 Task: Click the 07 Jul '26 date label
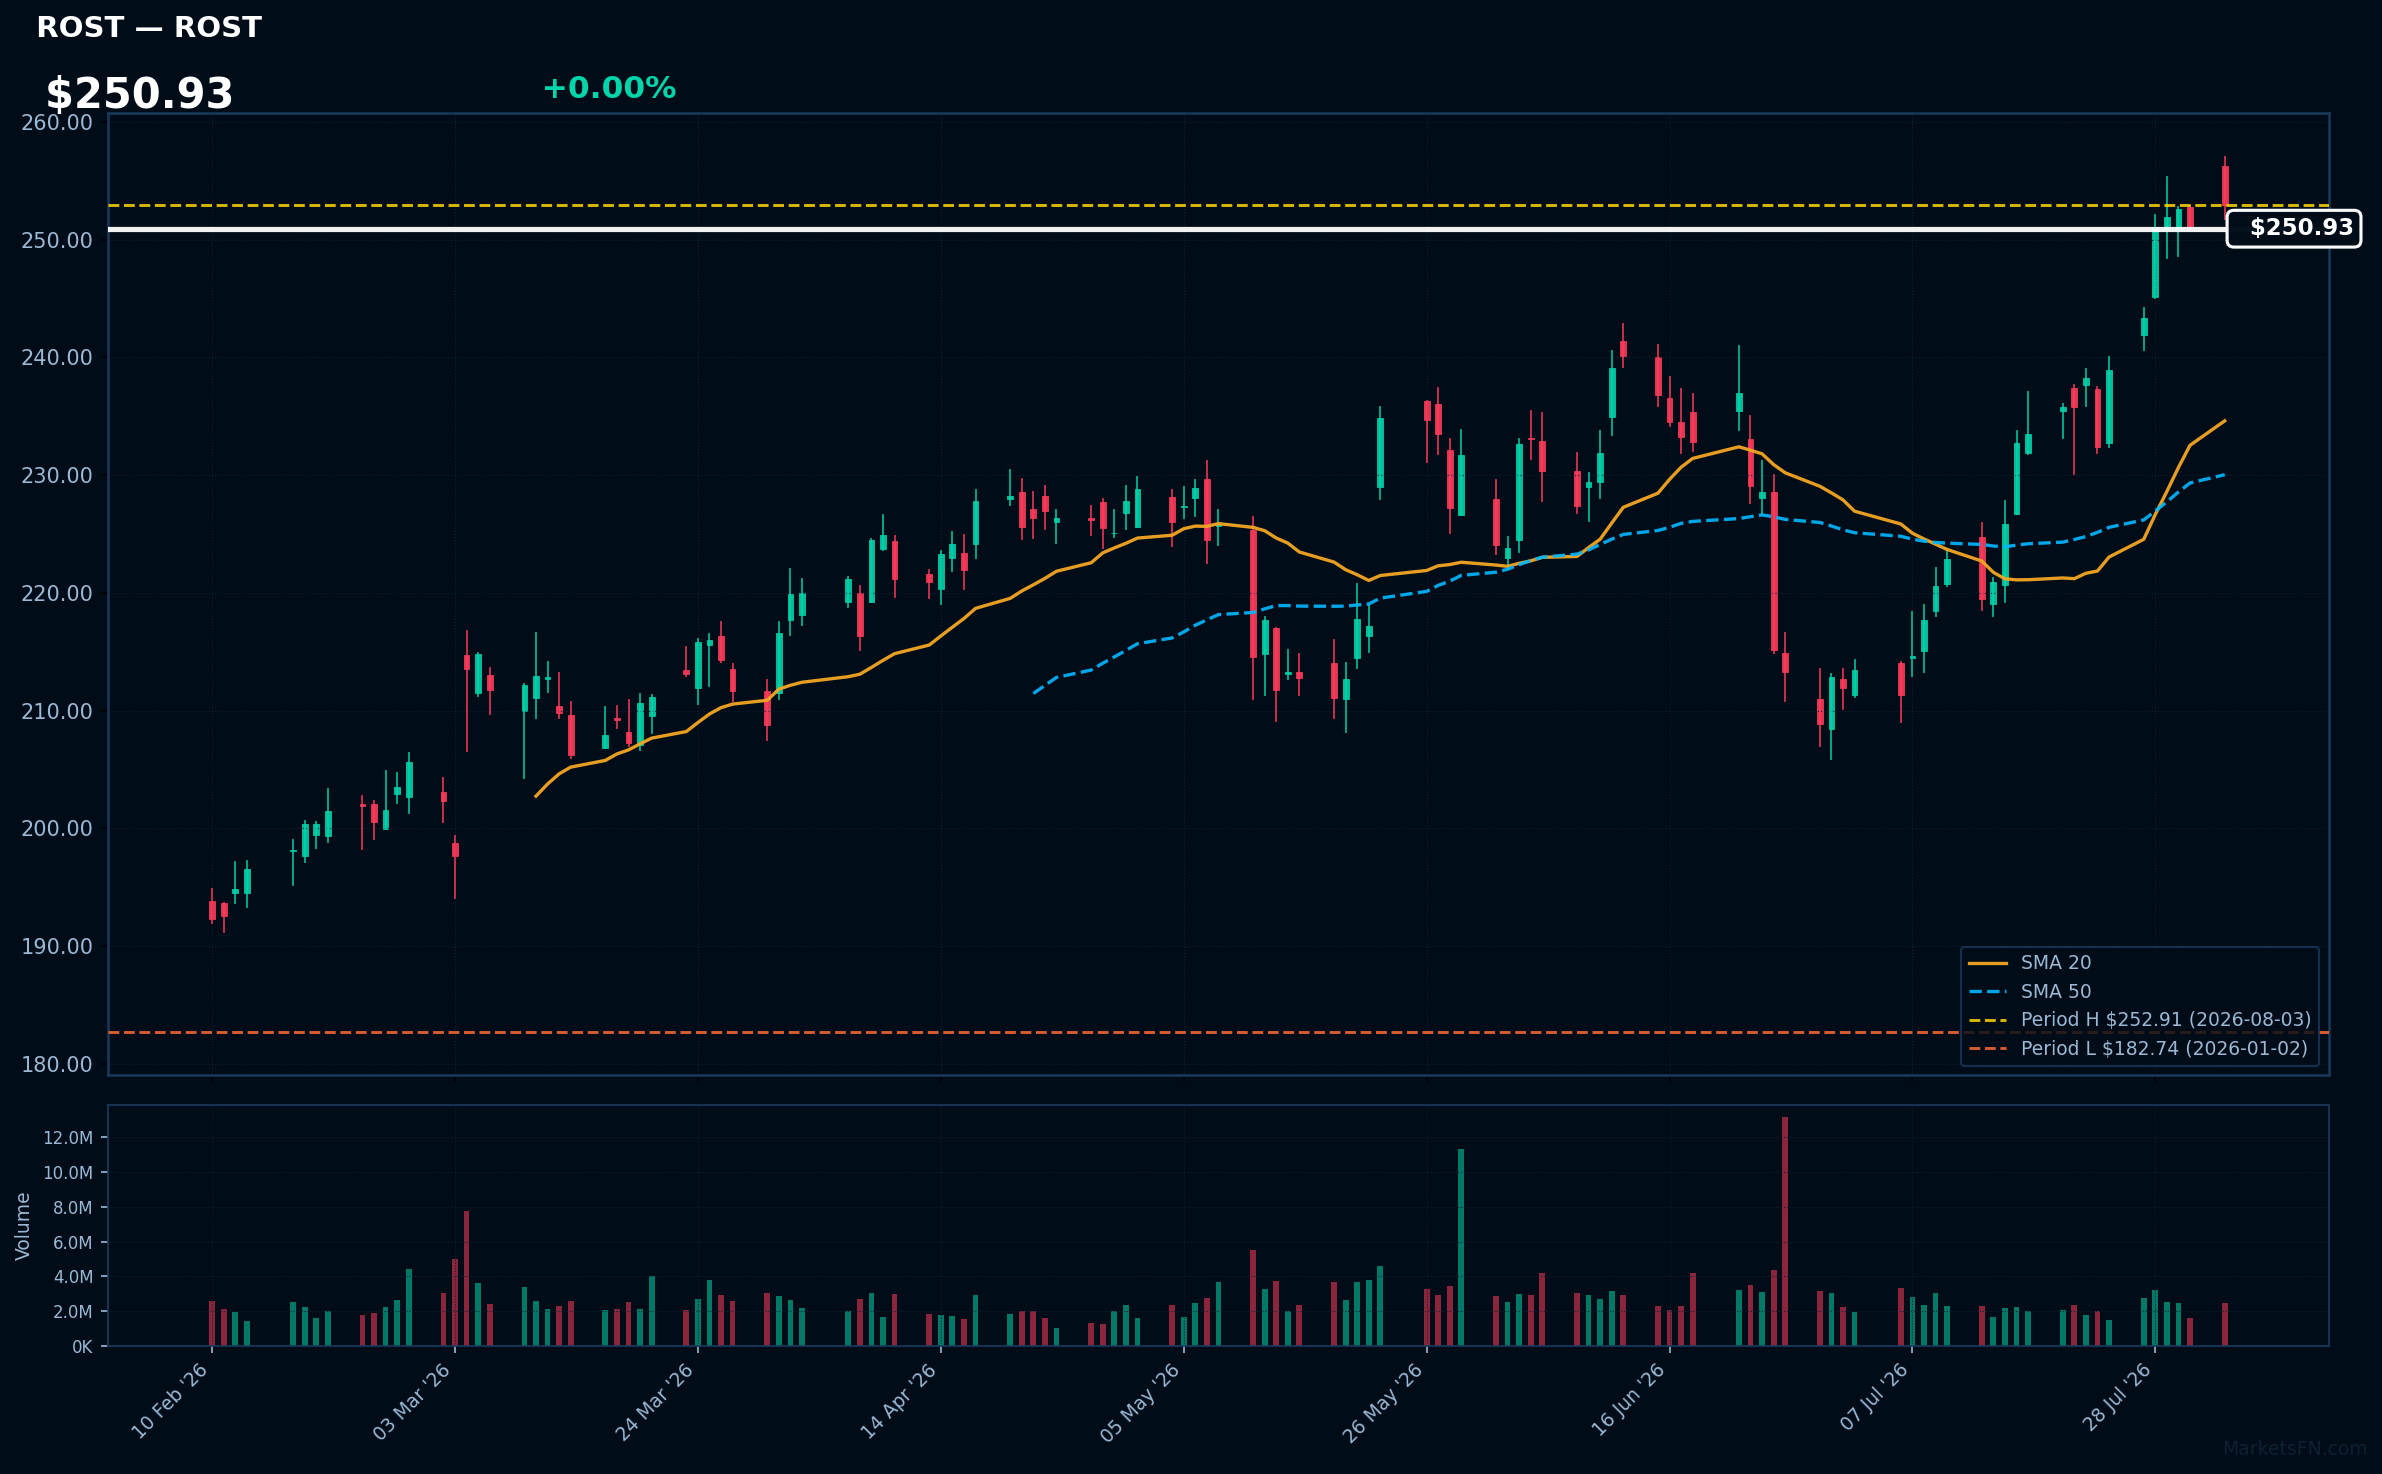coord(1873,1398)
